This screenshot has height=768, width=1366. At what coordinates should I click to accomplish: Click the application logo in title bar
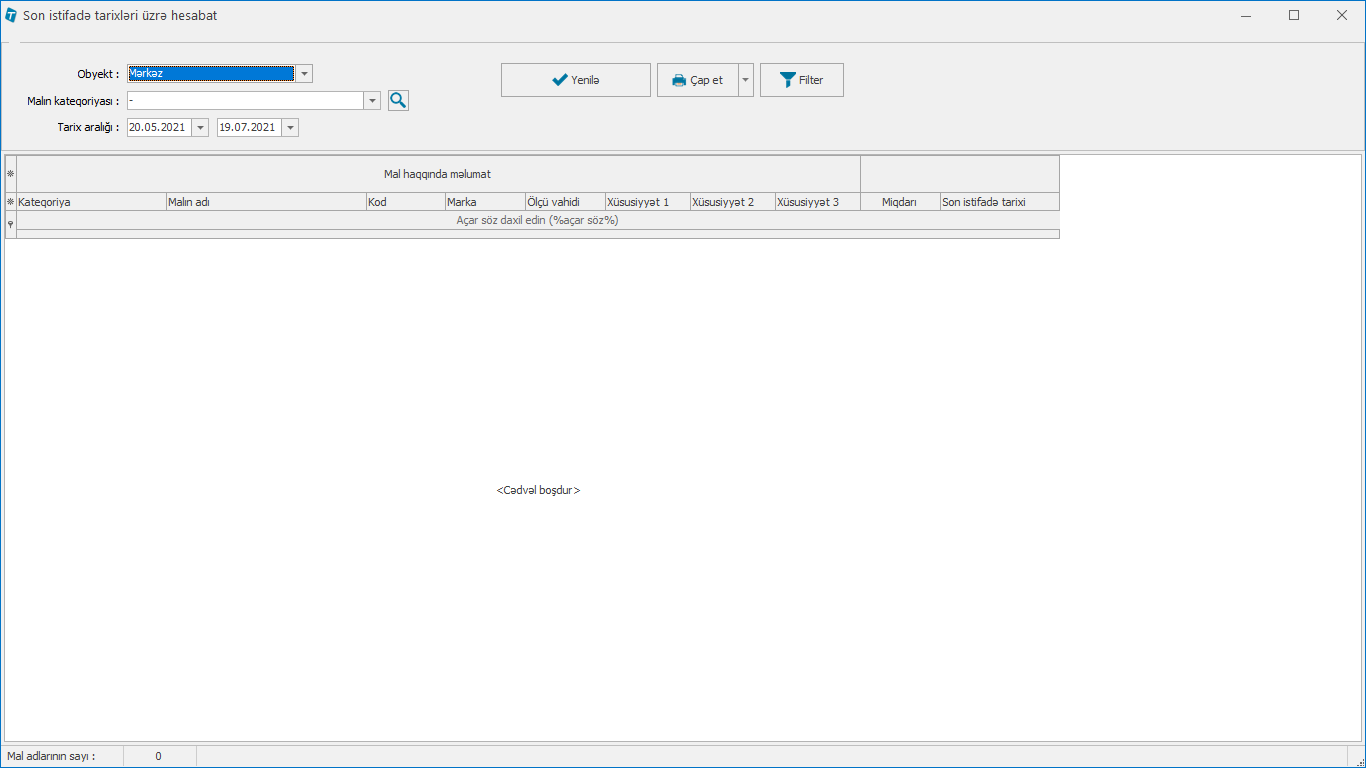(11, 15)
